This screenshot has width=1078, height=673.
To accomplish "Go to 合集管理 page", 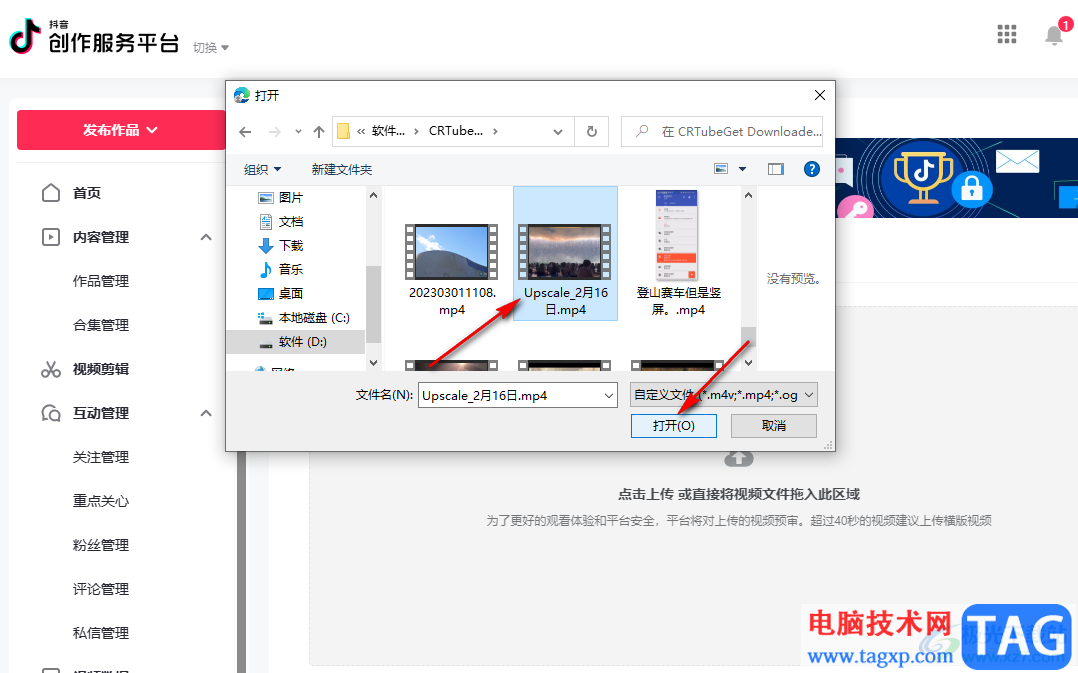I will 101,325.
